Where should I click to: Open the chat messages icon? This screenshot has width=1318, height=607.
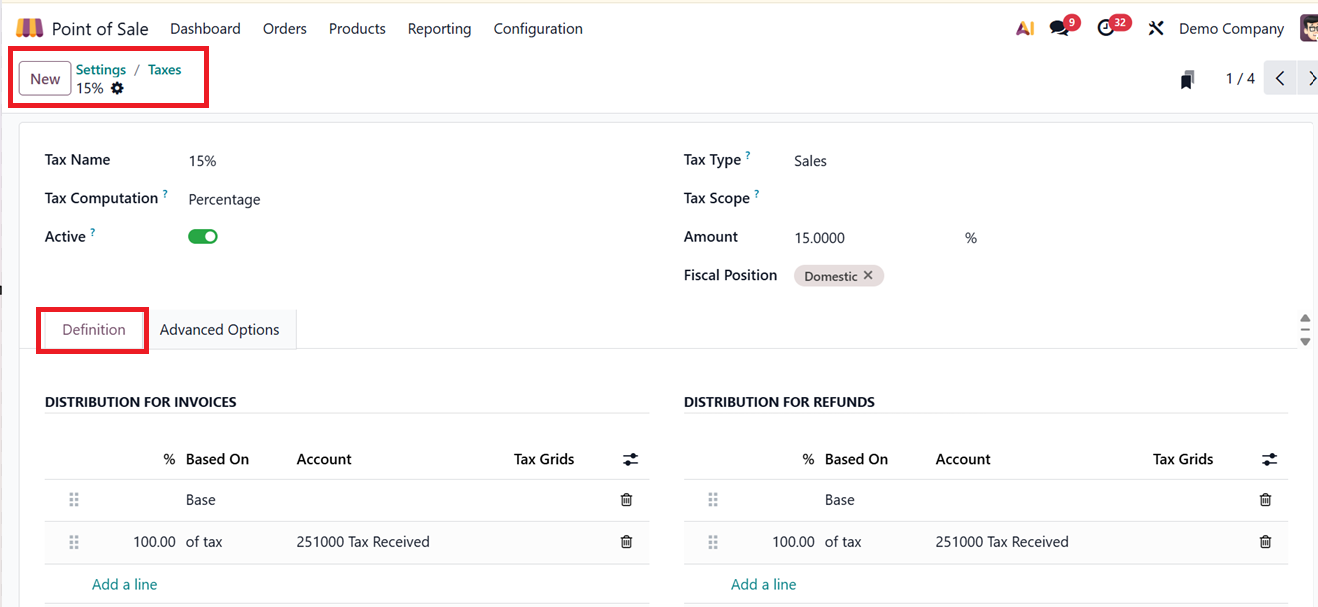pyautogui.click(x=1059, y=29)
